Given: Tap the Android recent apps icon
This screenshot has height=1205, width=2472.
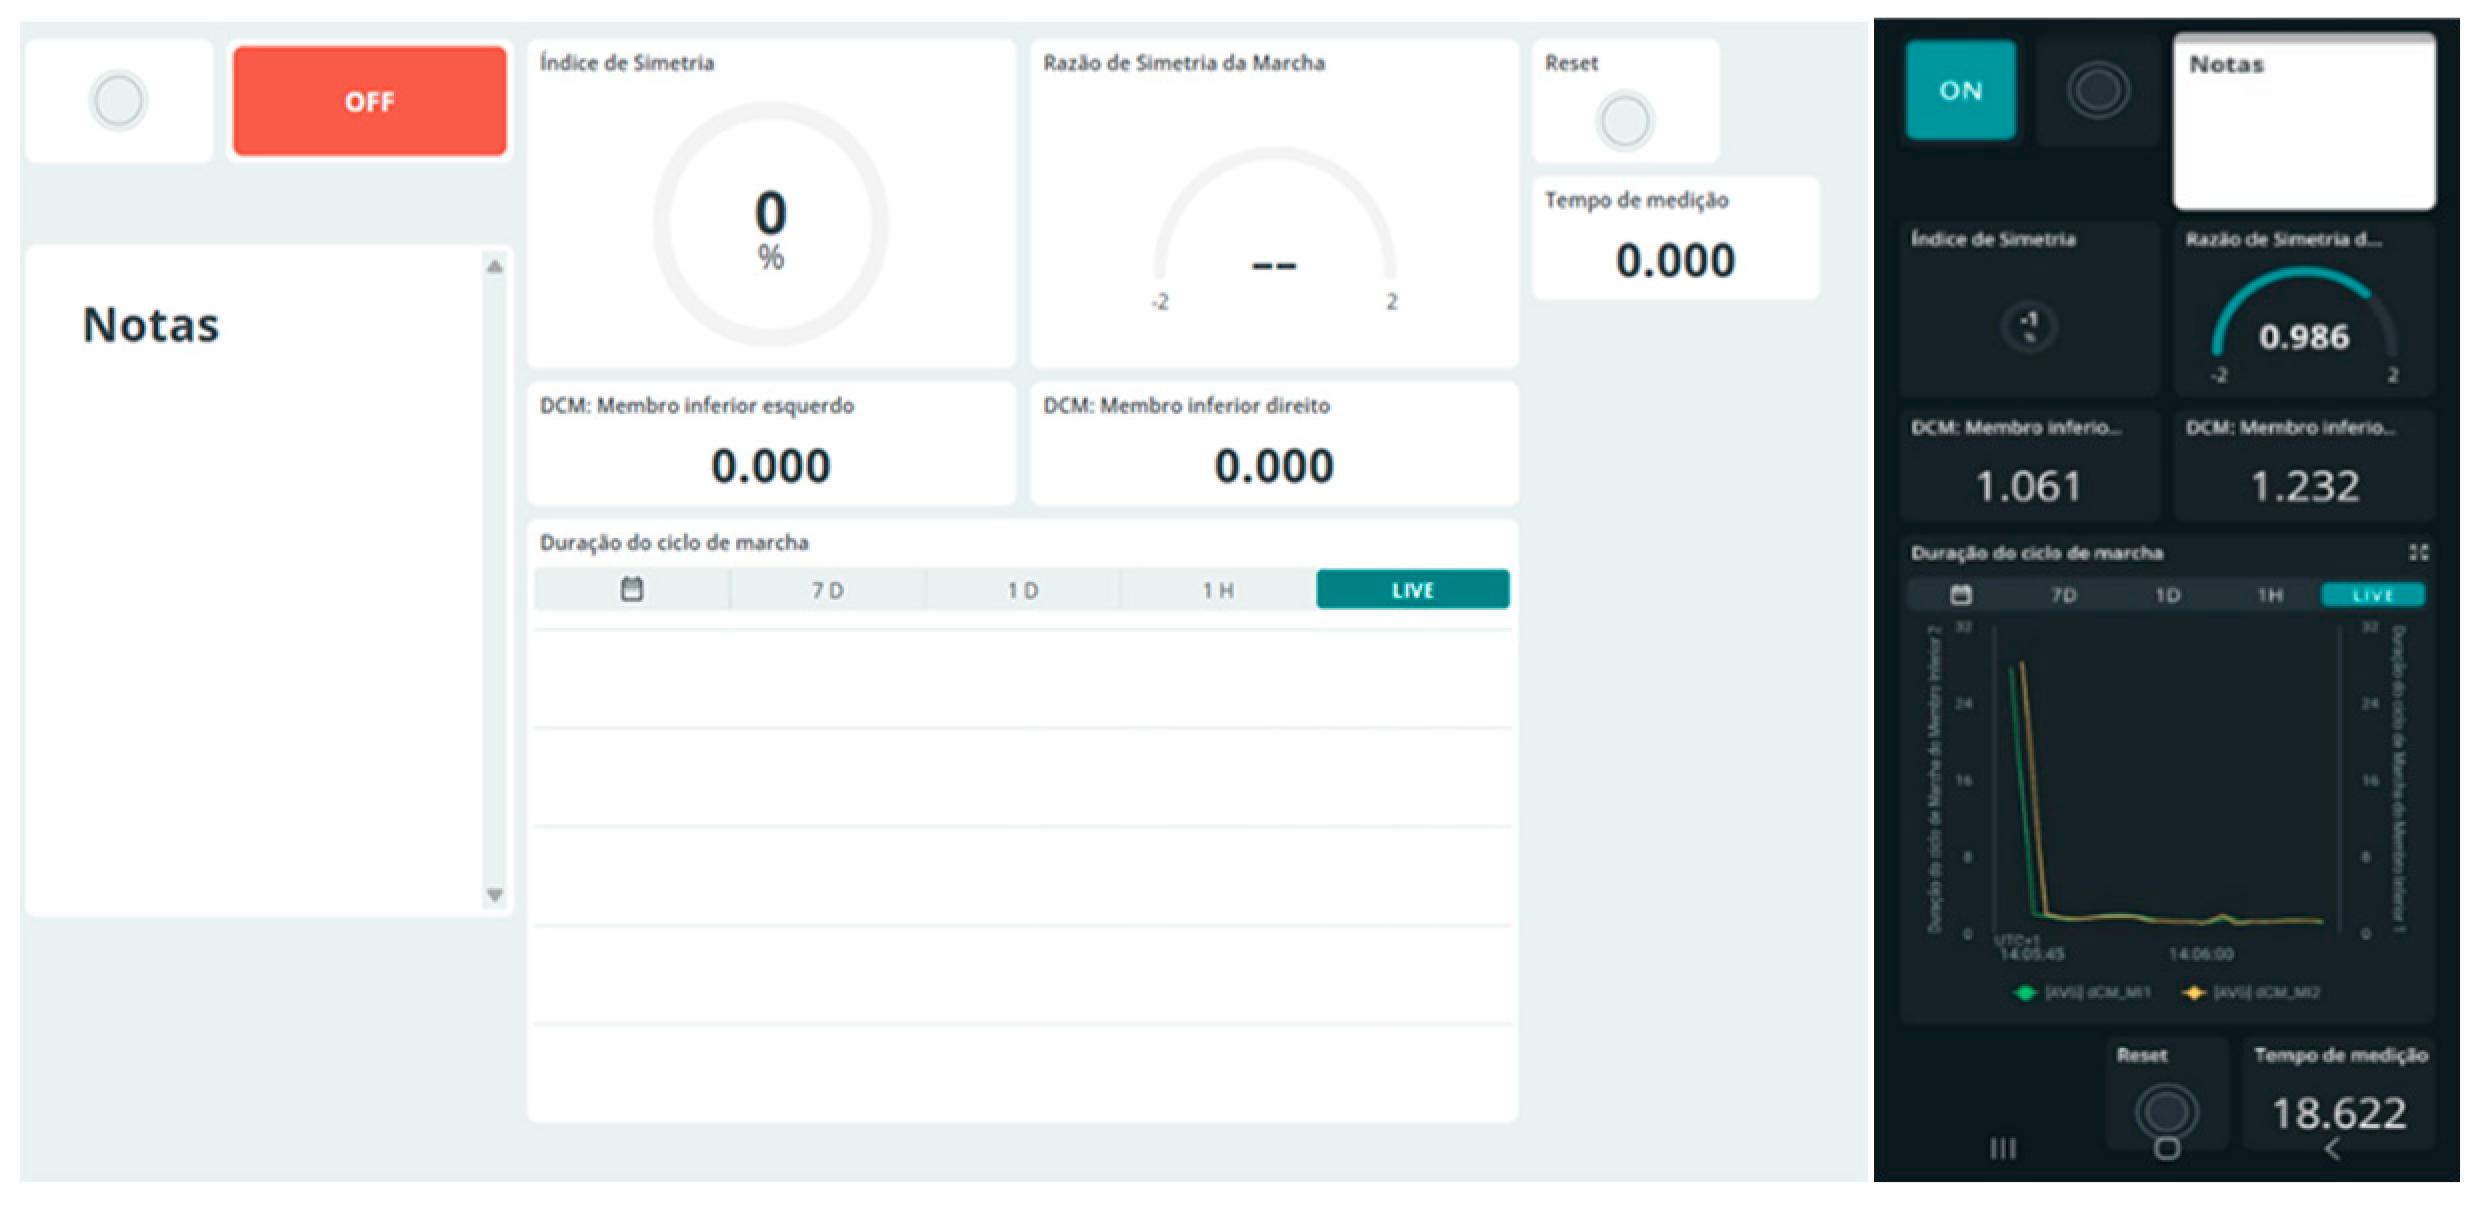Looking at the screenshot, I should tap(2002, 1149).
